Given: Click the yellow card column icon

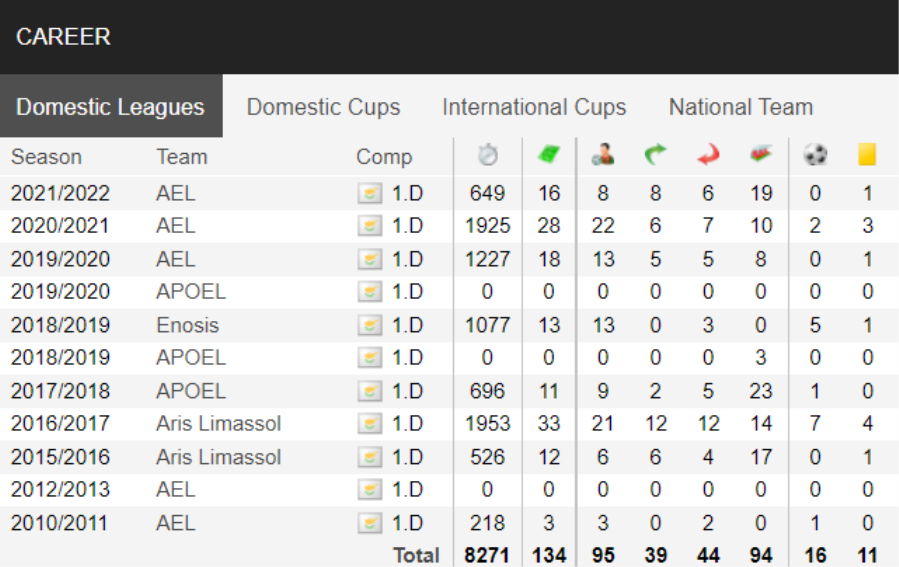Looking at the screenshot, I should pos(867,155).
